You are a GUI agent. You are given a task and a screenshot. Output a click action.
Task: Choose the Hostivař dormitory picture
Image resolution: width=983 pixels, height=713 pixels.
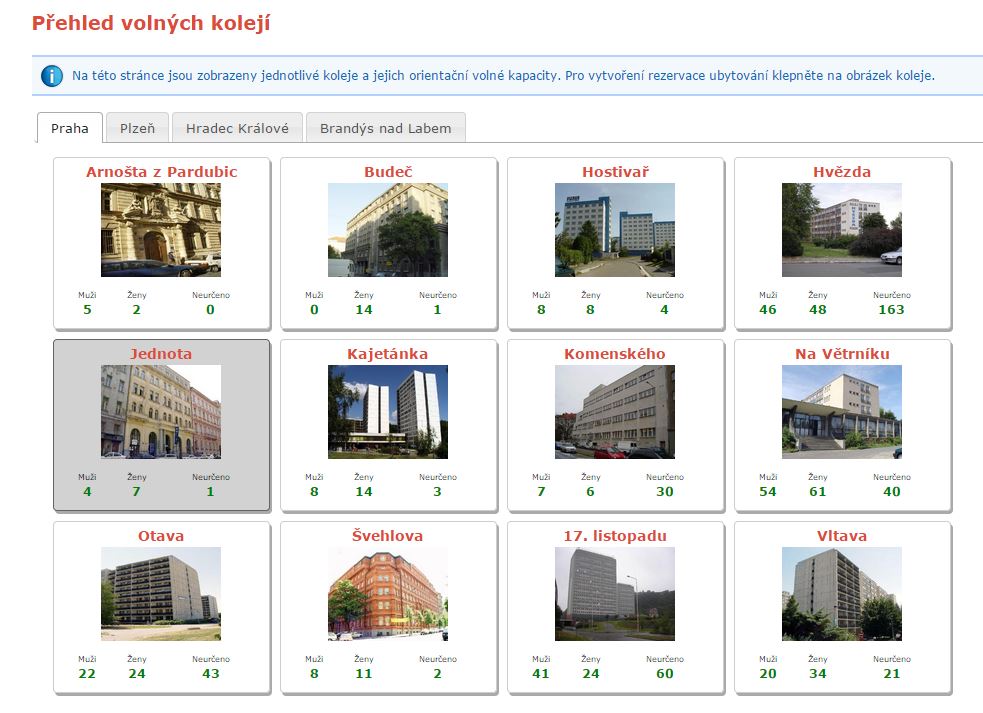(x=615, y=230)
